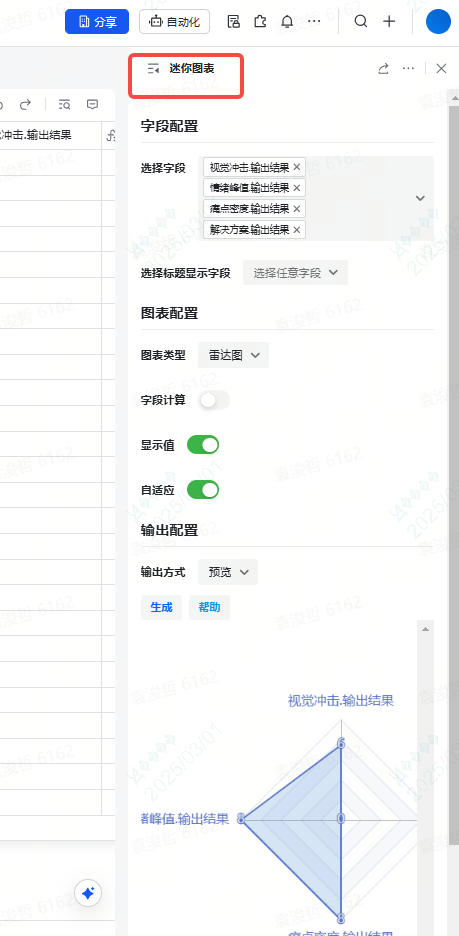The height and width of the screenshot is (936, 459).
Task: Click the plus add icon in top bar
Action: tap(389, 21)
